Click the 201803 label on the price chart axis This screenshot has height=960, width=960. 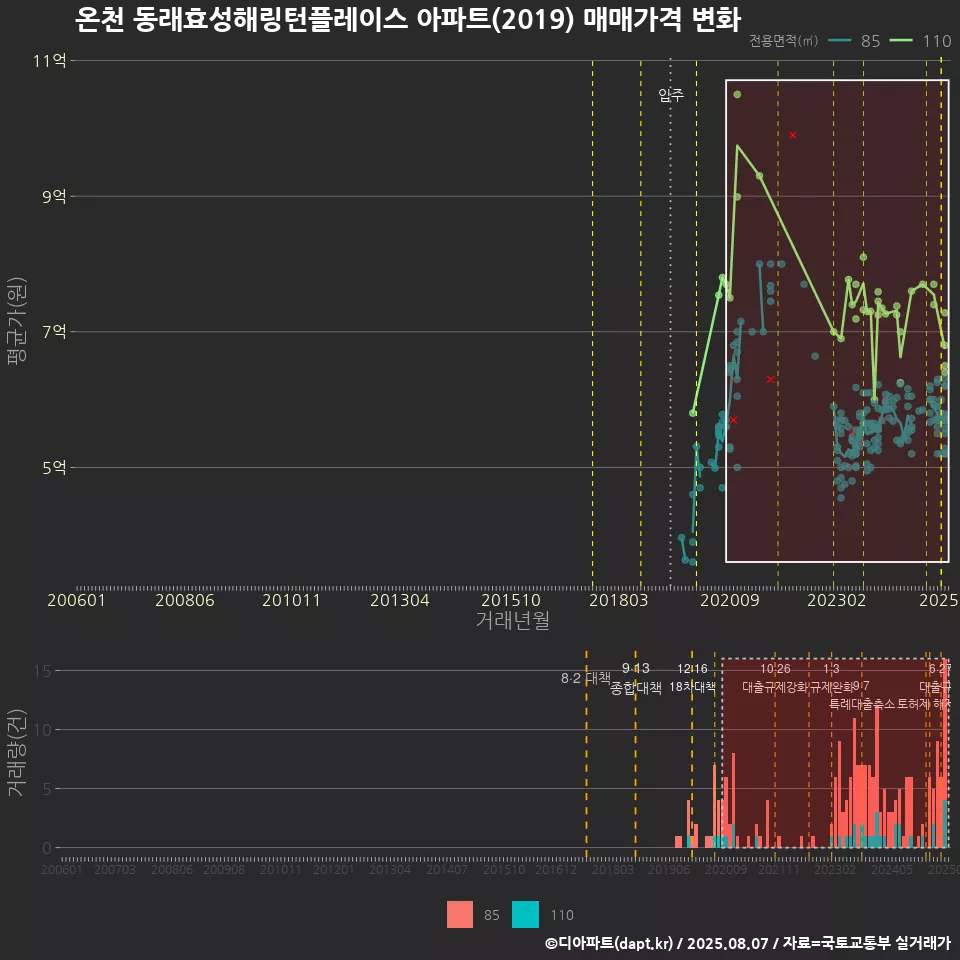click(618, 600)
